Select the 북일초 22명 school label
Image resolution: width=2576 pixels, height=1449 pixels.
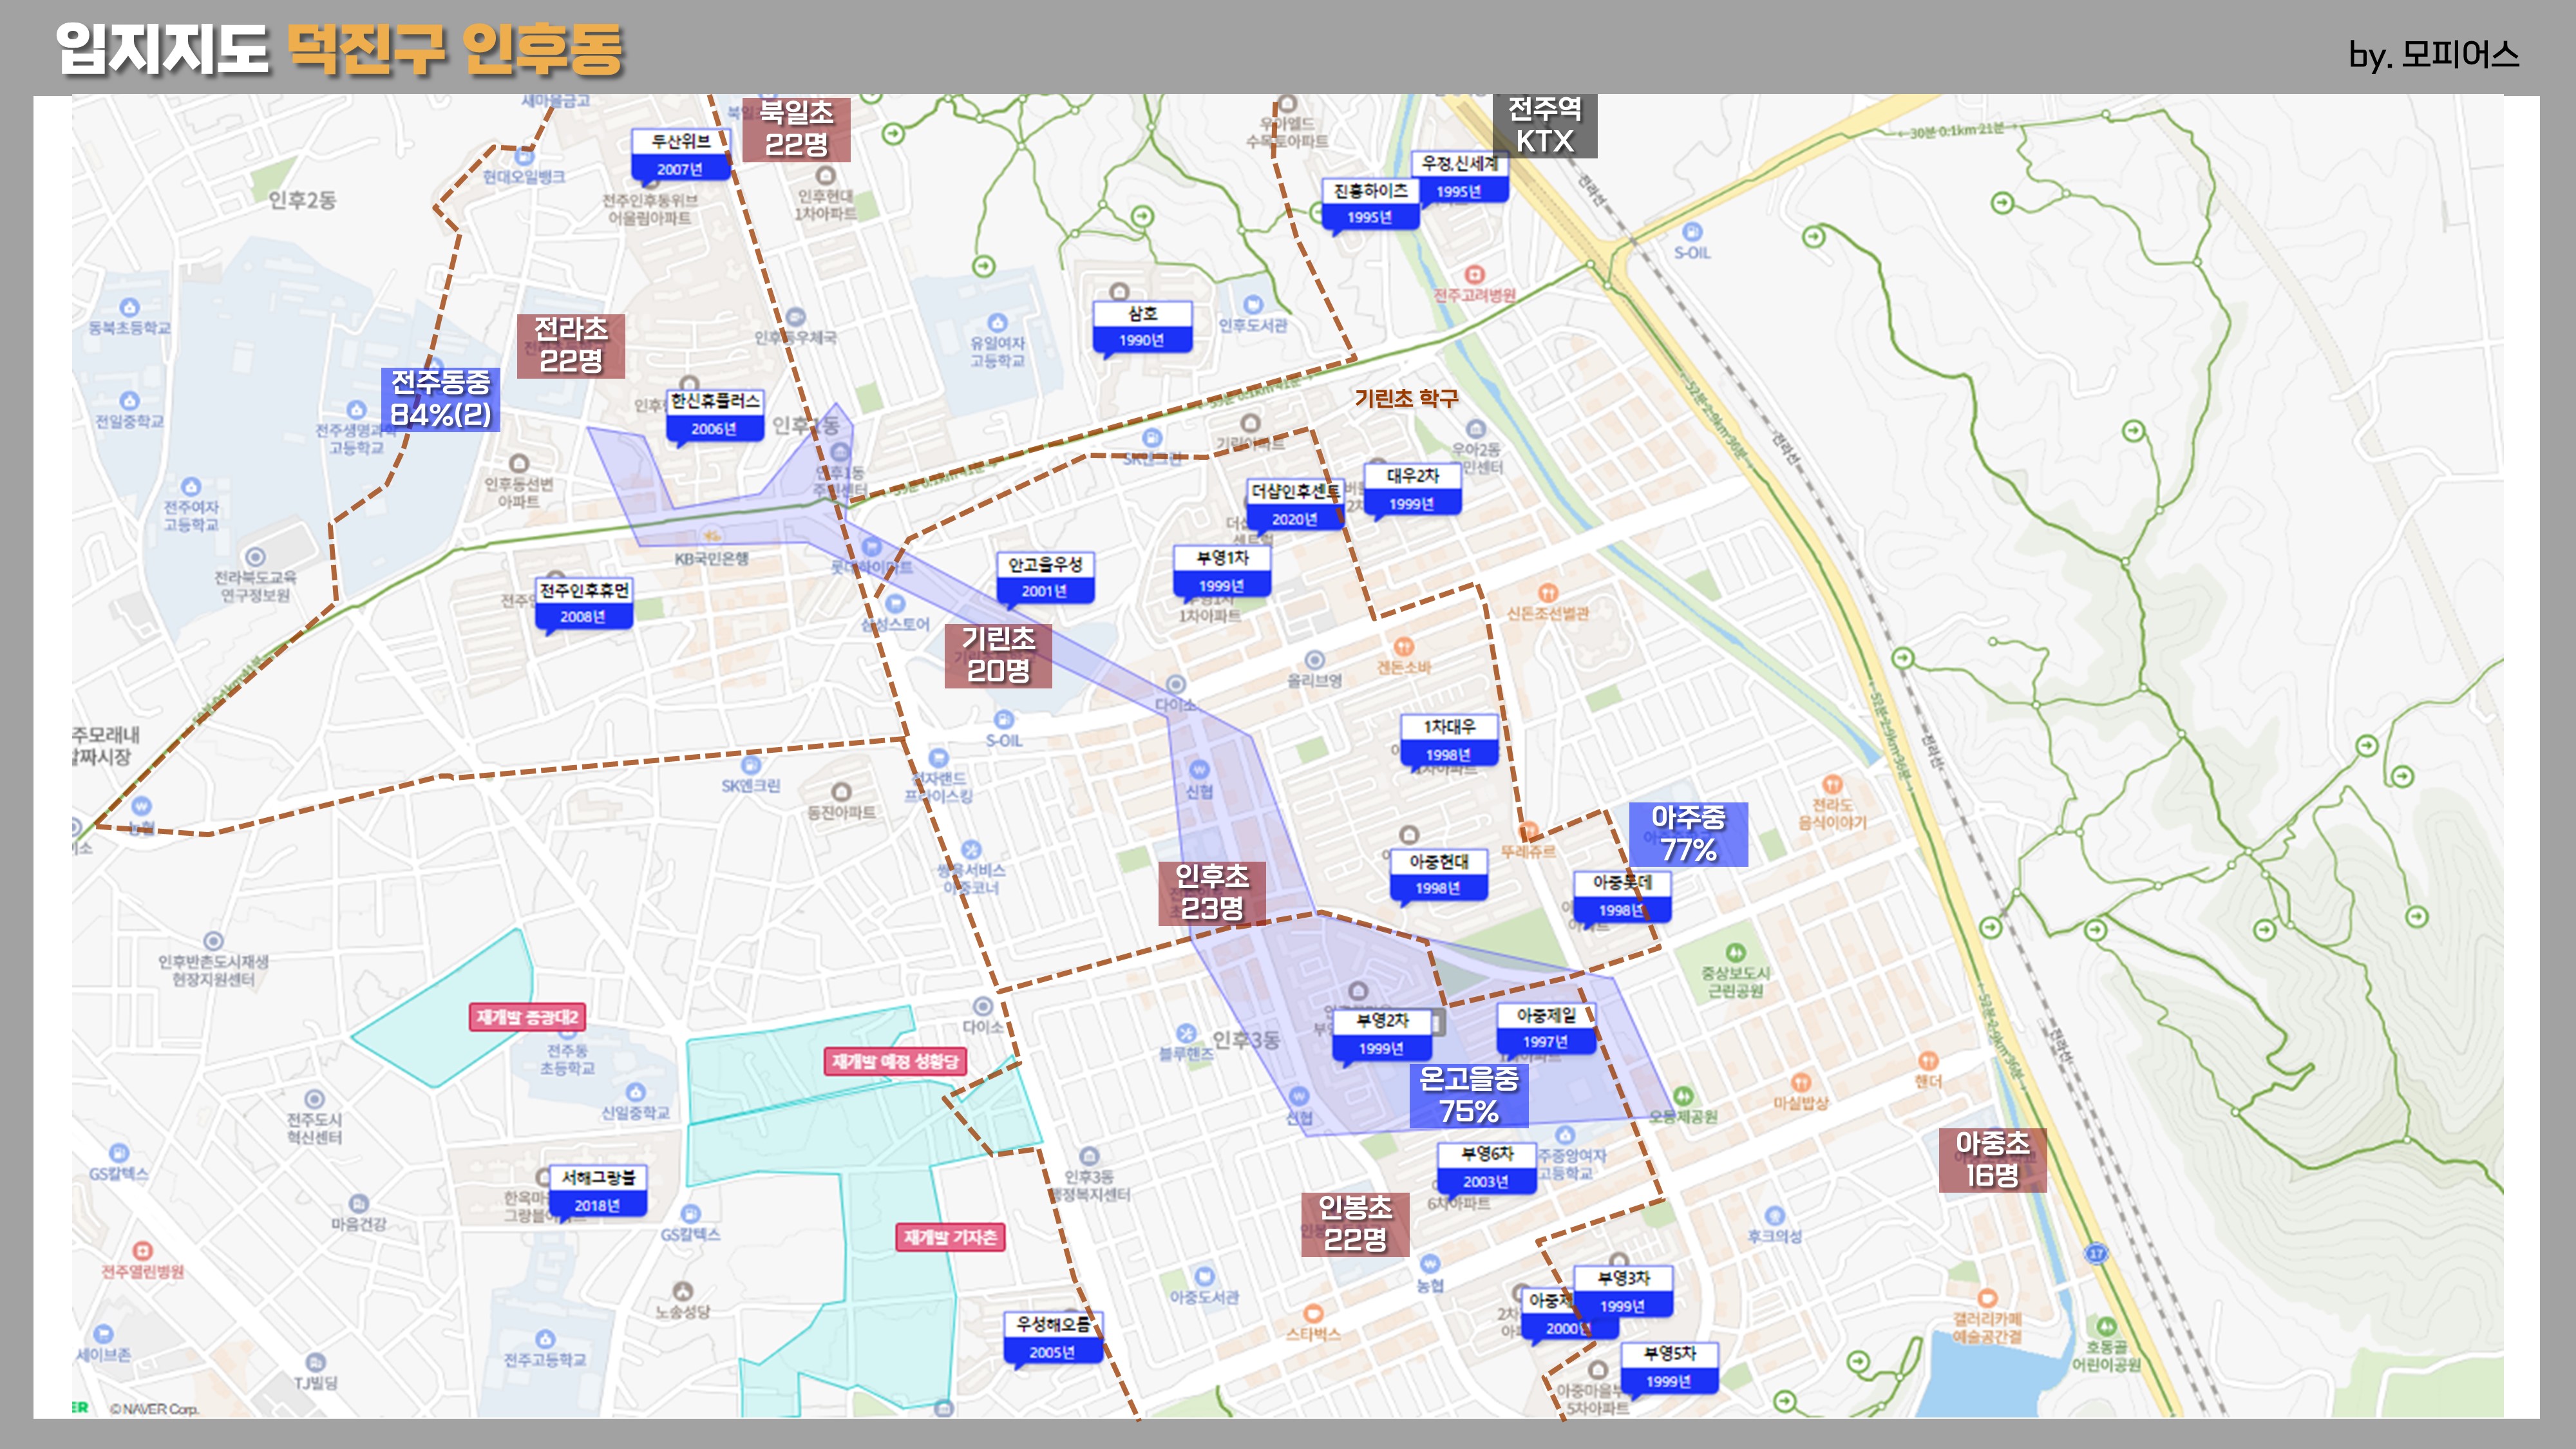coord(796,129)
